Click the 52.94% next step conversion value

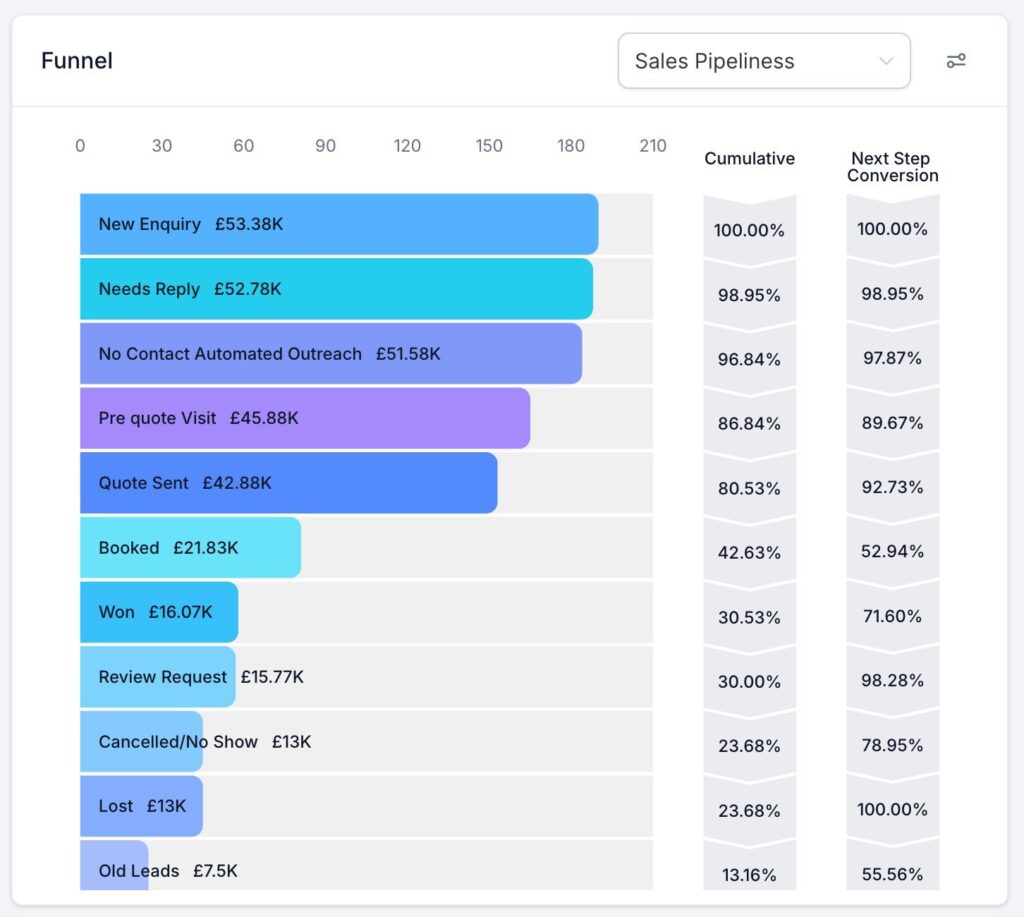(x=892, y=552)
